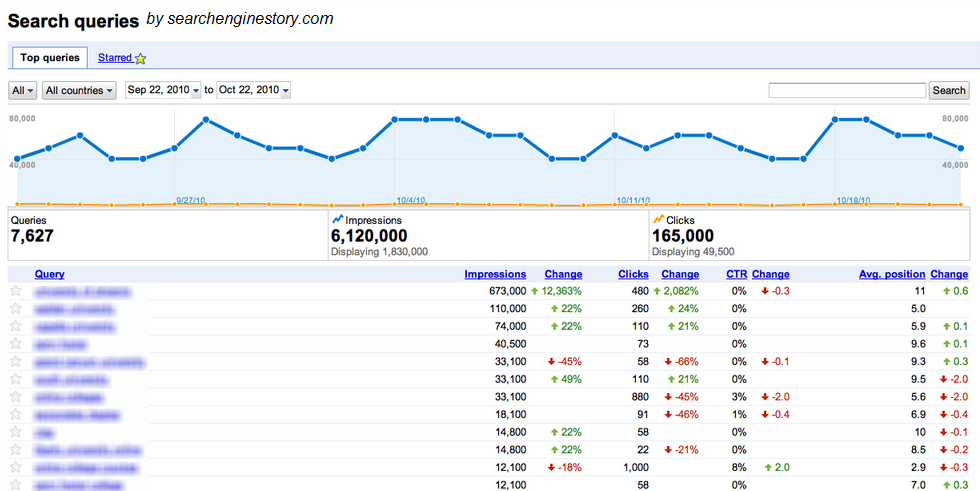Click the 8% CTR value
980x491 pixels.
point(739,467)
